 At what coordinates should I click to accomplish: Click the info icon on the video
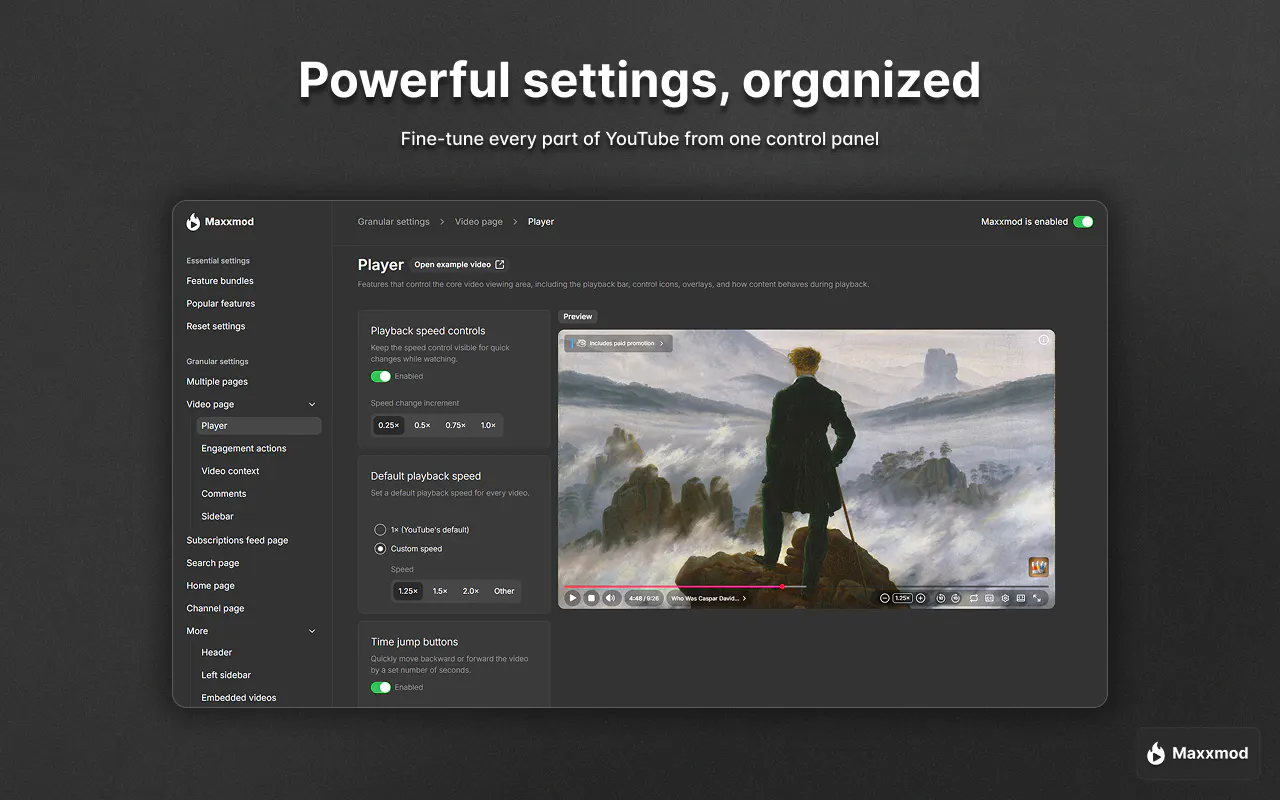[x=1044, y=340]
